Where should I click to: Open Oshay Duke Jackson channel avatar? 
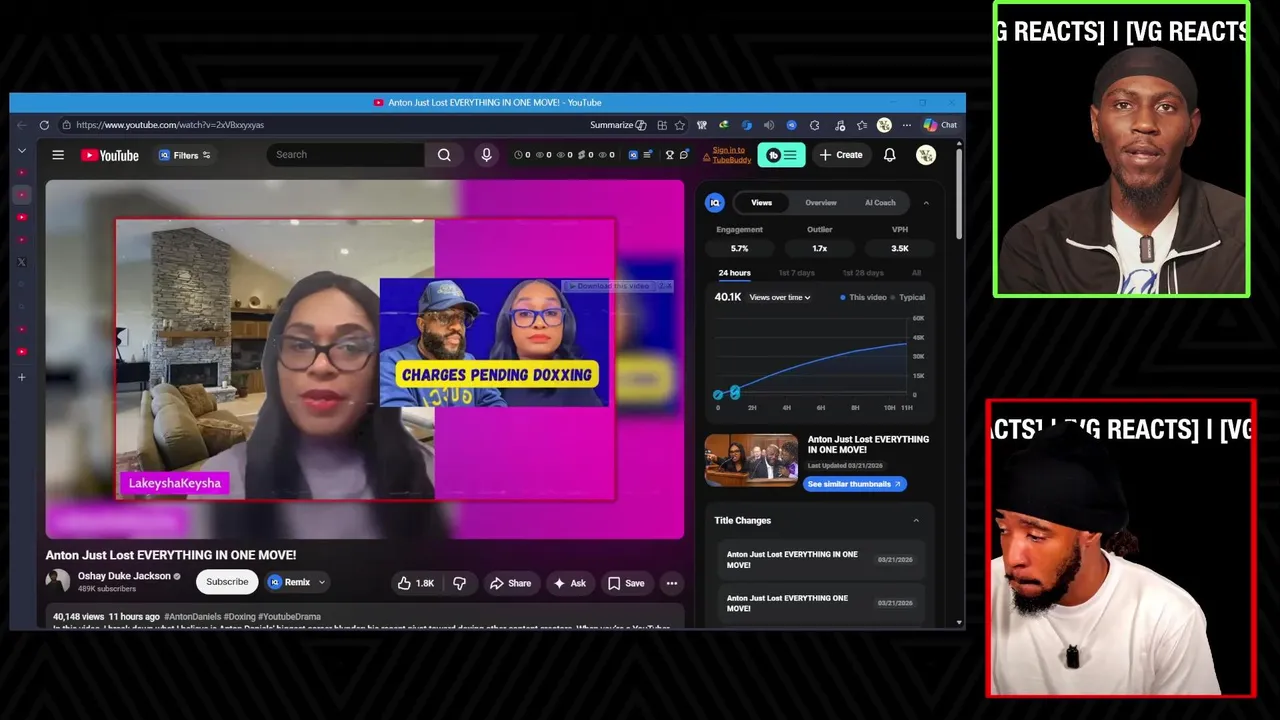click(x=58, y=581)
